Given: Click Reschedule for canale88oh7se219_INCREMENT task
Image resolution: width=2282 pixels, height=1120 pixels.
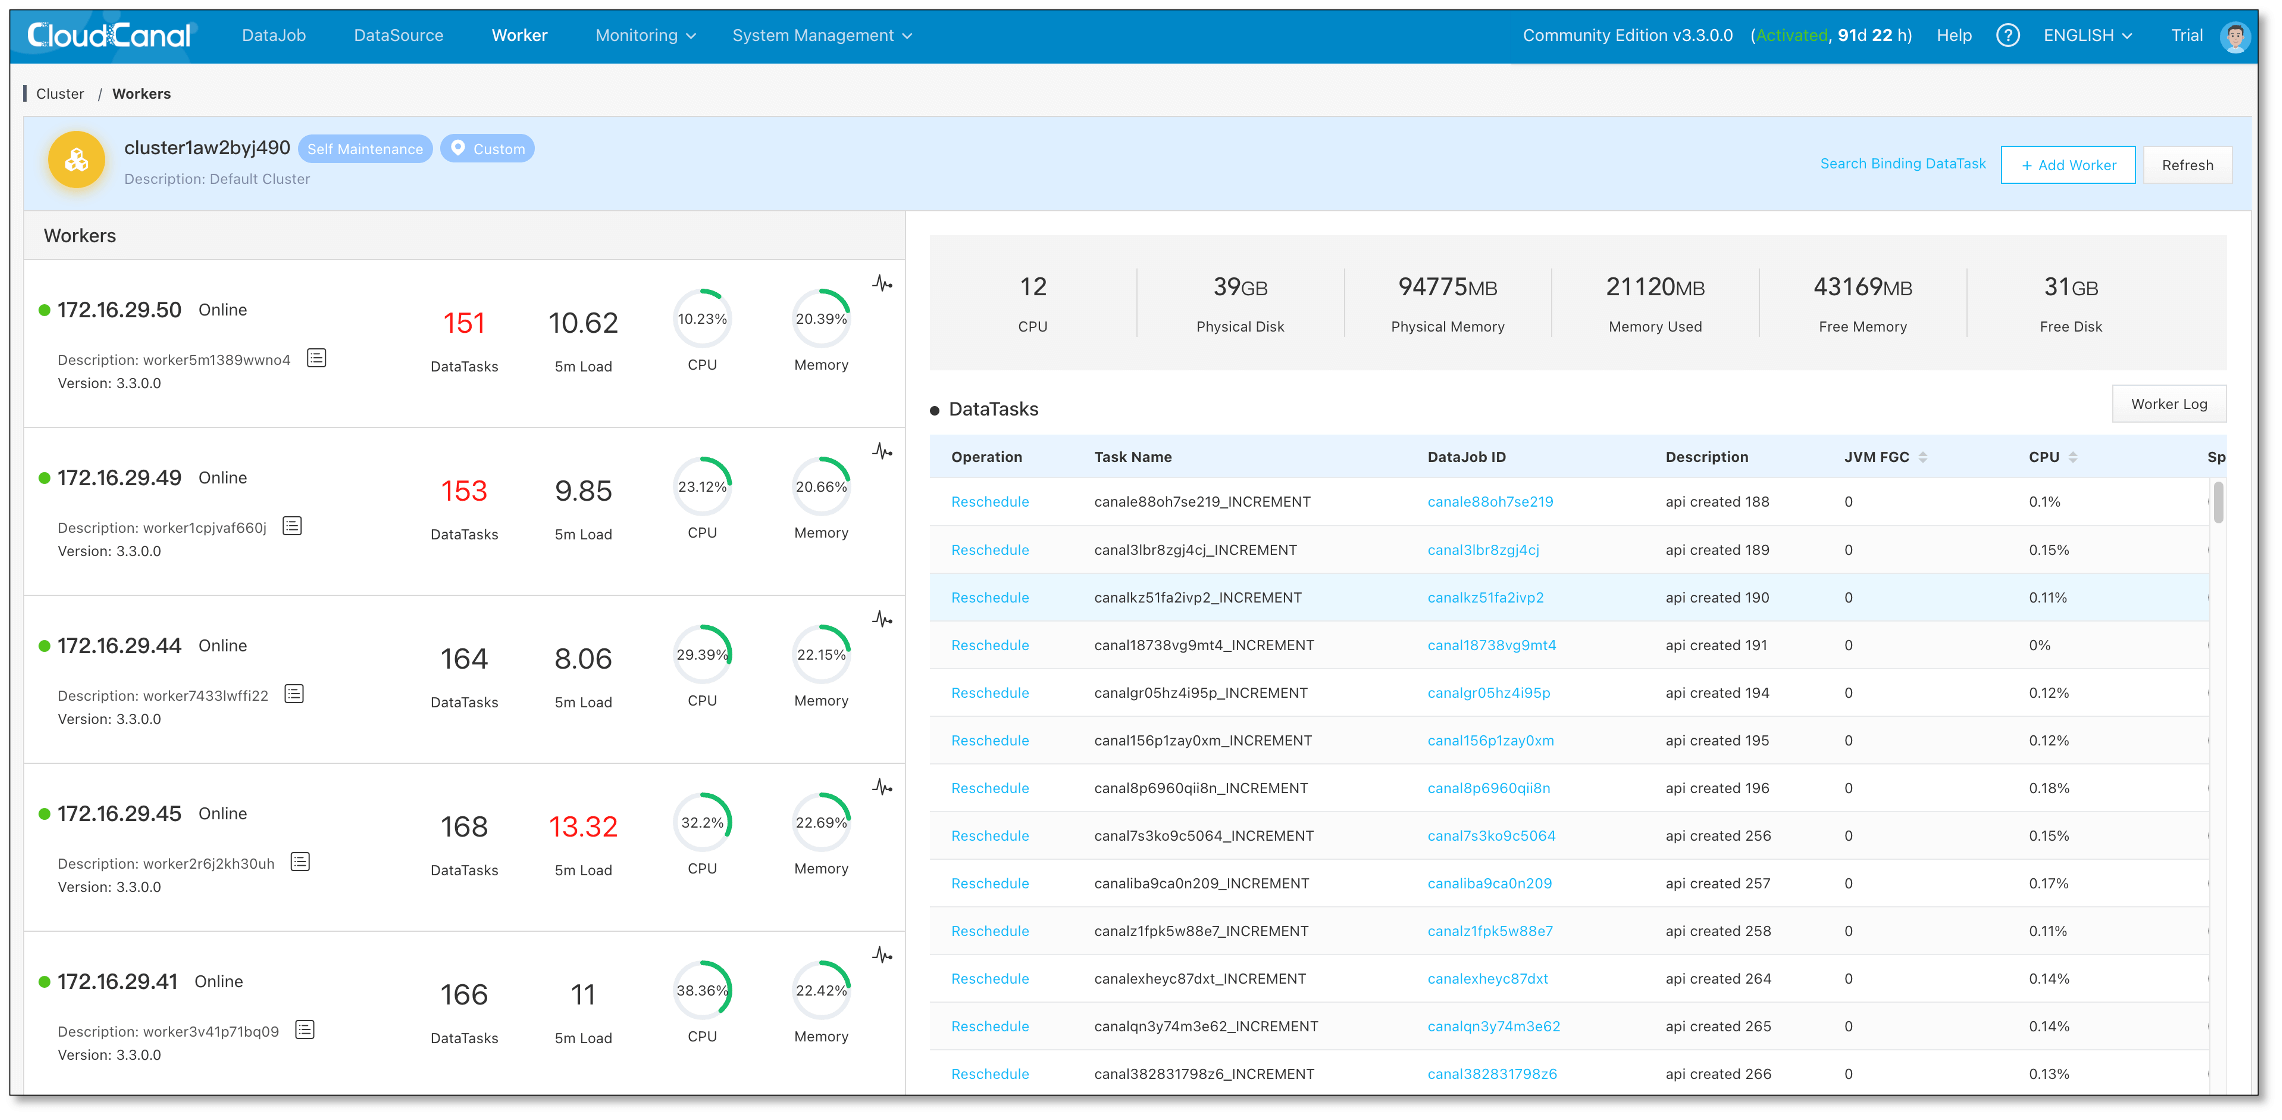Looking at the screenshot, I should tap(989, 502).
